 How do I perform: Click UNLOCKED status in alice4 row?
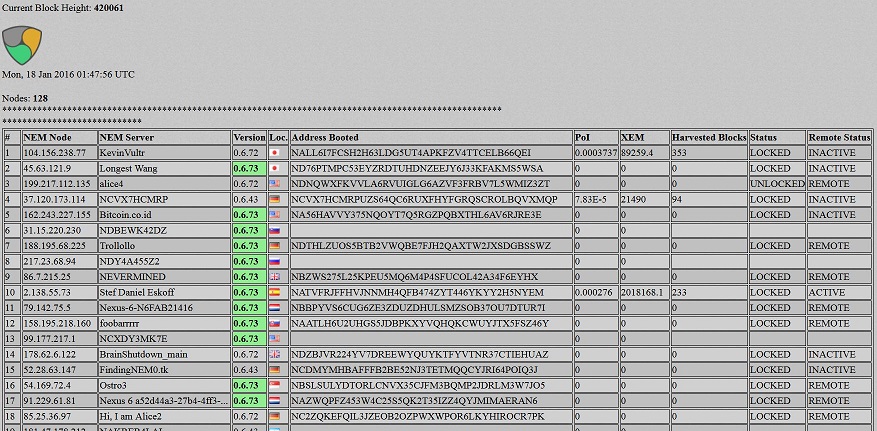pos(777,184)
